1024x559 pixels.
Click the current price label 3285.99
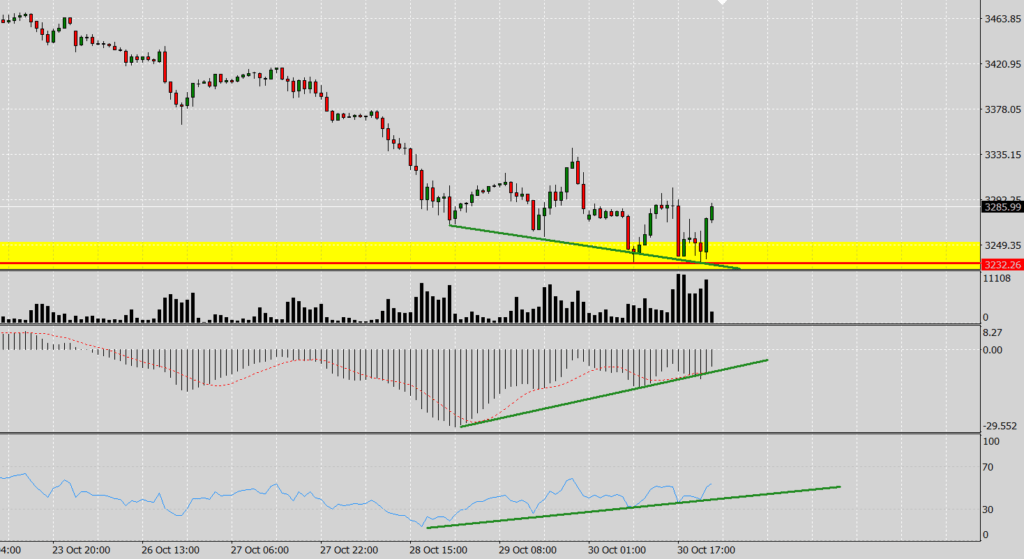point(1001,208)
